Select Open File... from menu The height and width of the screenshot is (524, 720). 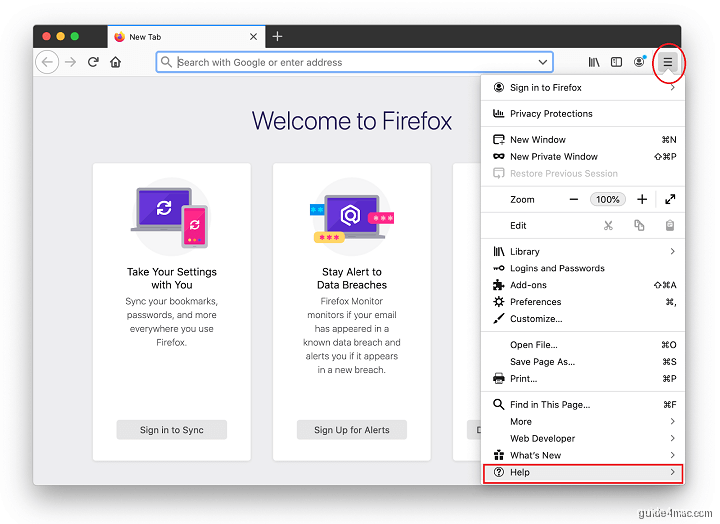tap(583, 345)
